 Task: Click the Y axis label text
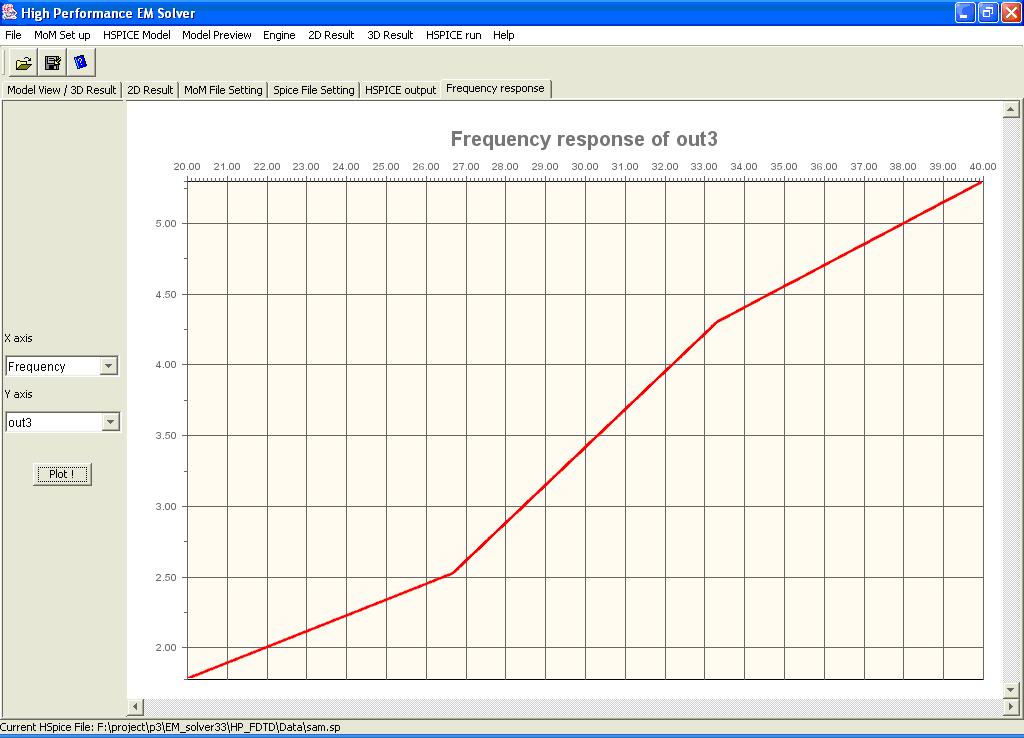(x=18, y=394)
